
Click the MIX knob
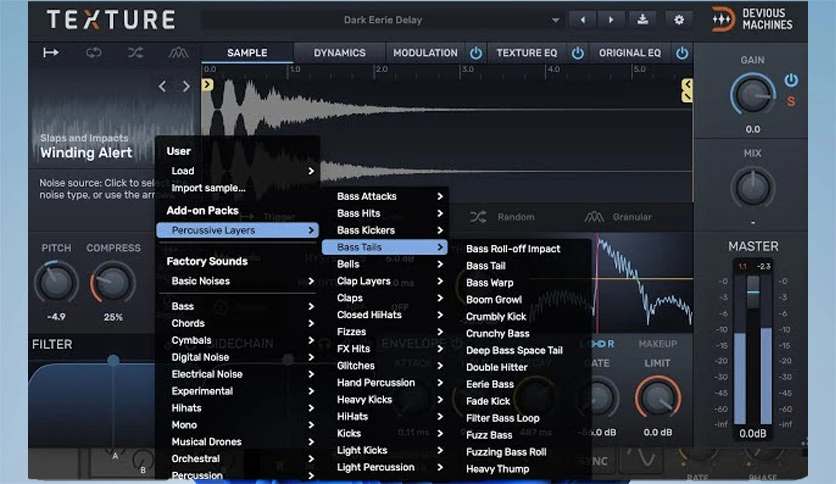click(x=752, y=188)
